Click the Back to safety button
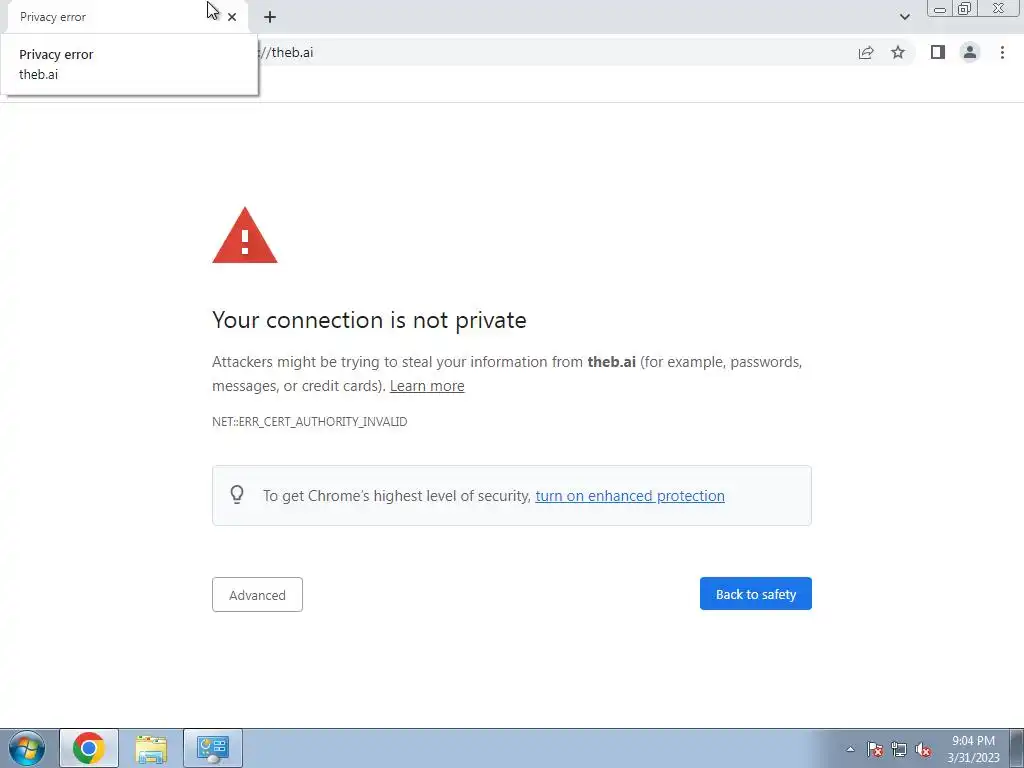The width and height of the screenshot is (1024, 768). click(756, 594)
